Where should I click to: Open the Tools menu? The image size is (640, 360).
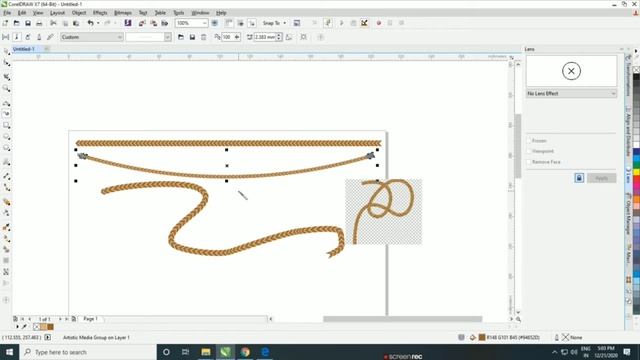tap(178, 13)
